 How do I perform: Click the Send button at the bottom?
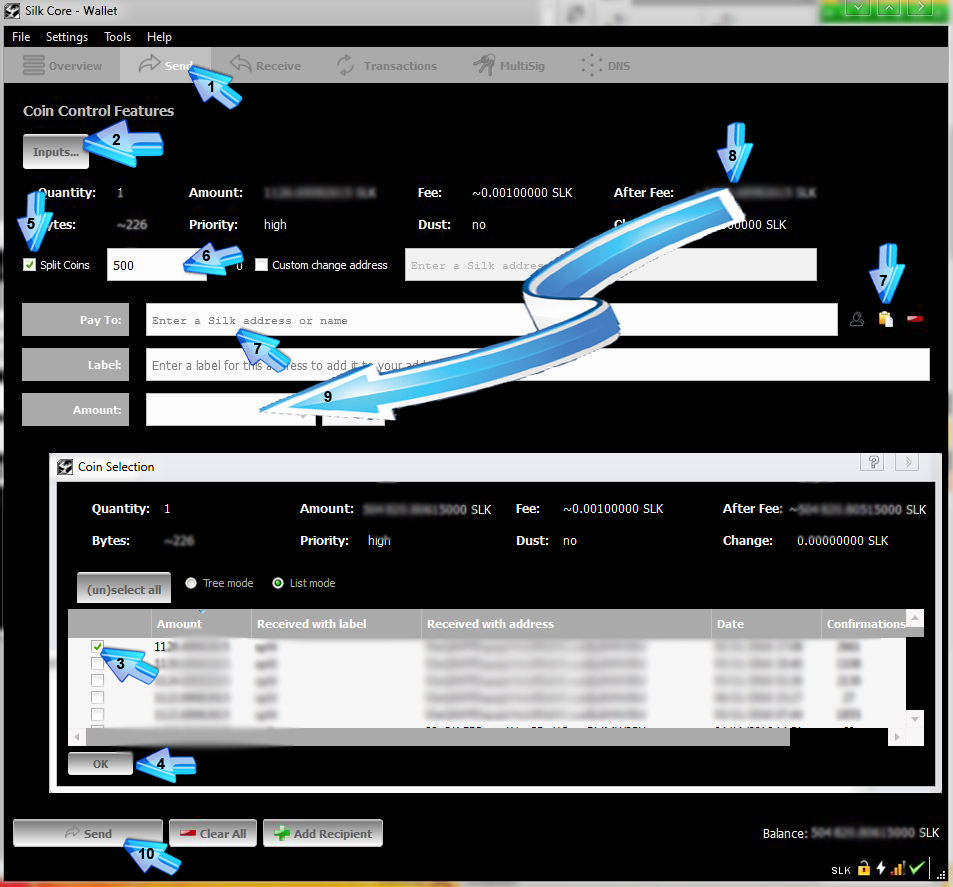[88, 833]
